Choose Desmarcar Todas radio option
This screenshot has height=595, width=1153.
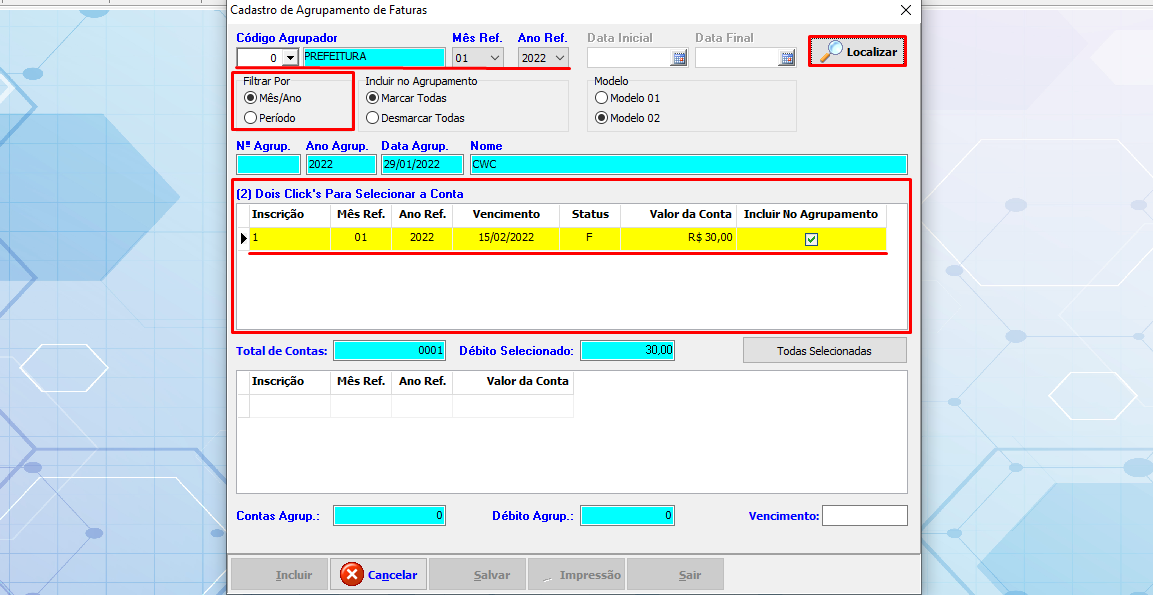click(373, 118)
